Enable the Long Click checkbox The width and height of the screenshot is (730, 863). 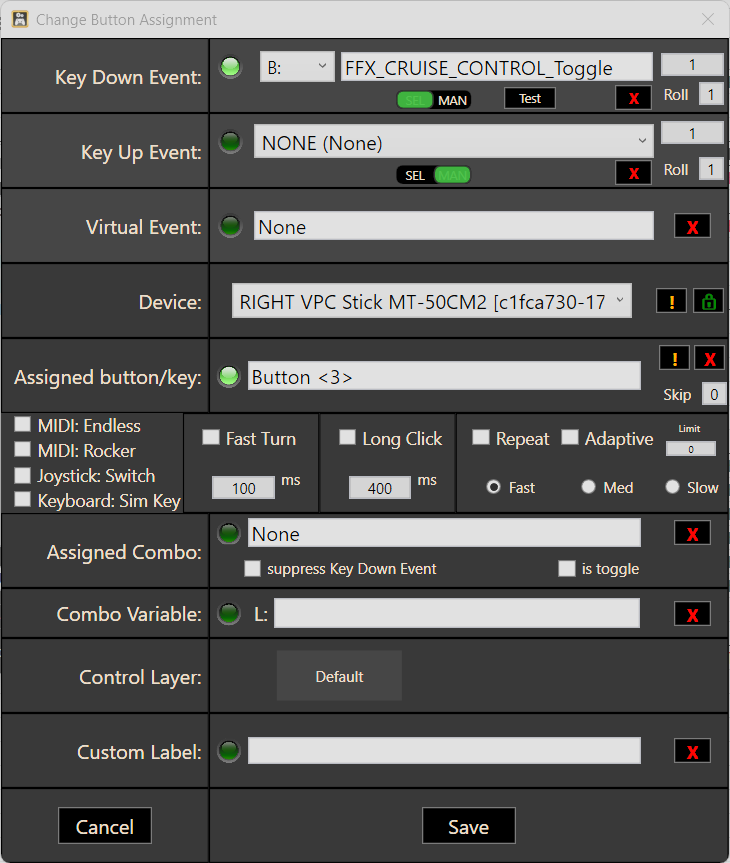pyautogui.click(x=347, y=438)
